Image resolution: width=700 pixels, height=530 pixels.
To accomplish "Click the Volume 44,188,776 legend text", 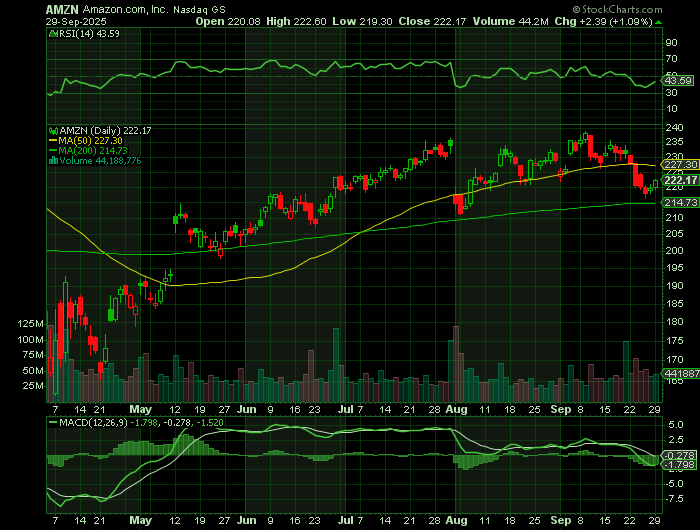I will pos(100,161).
